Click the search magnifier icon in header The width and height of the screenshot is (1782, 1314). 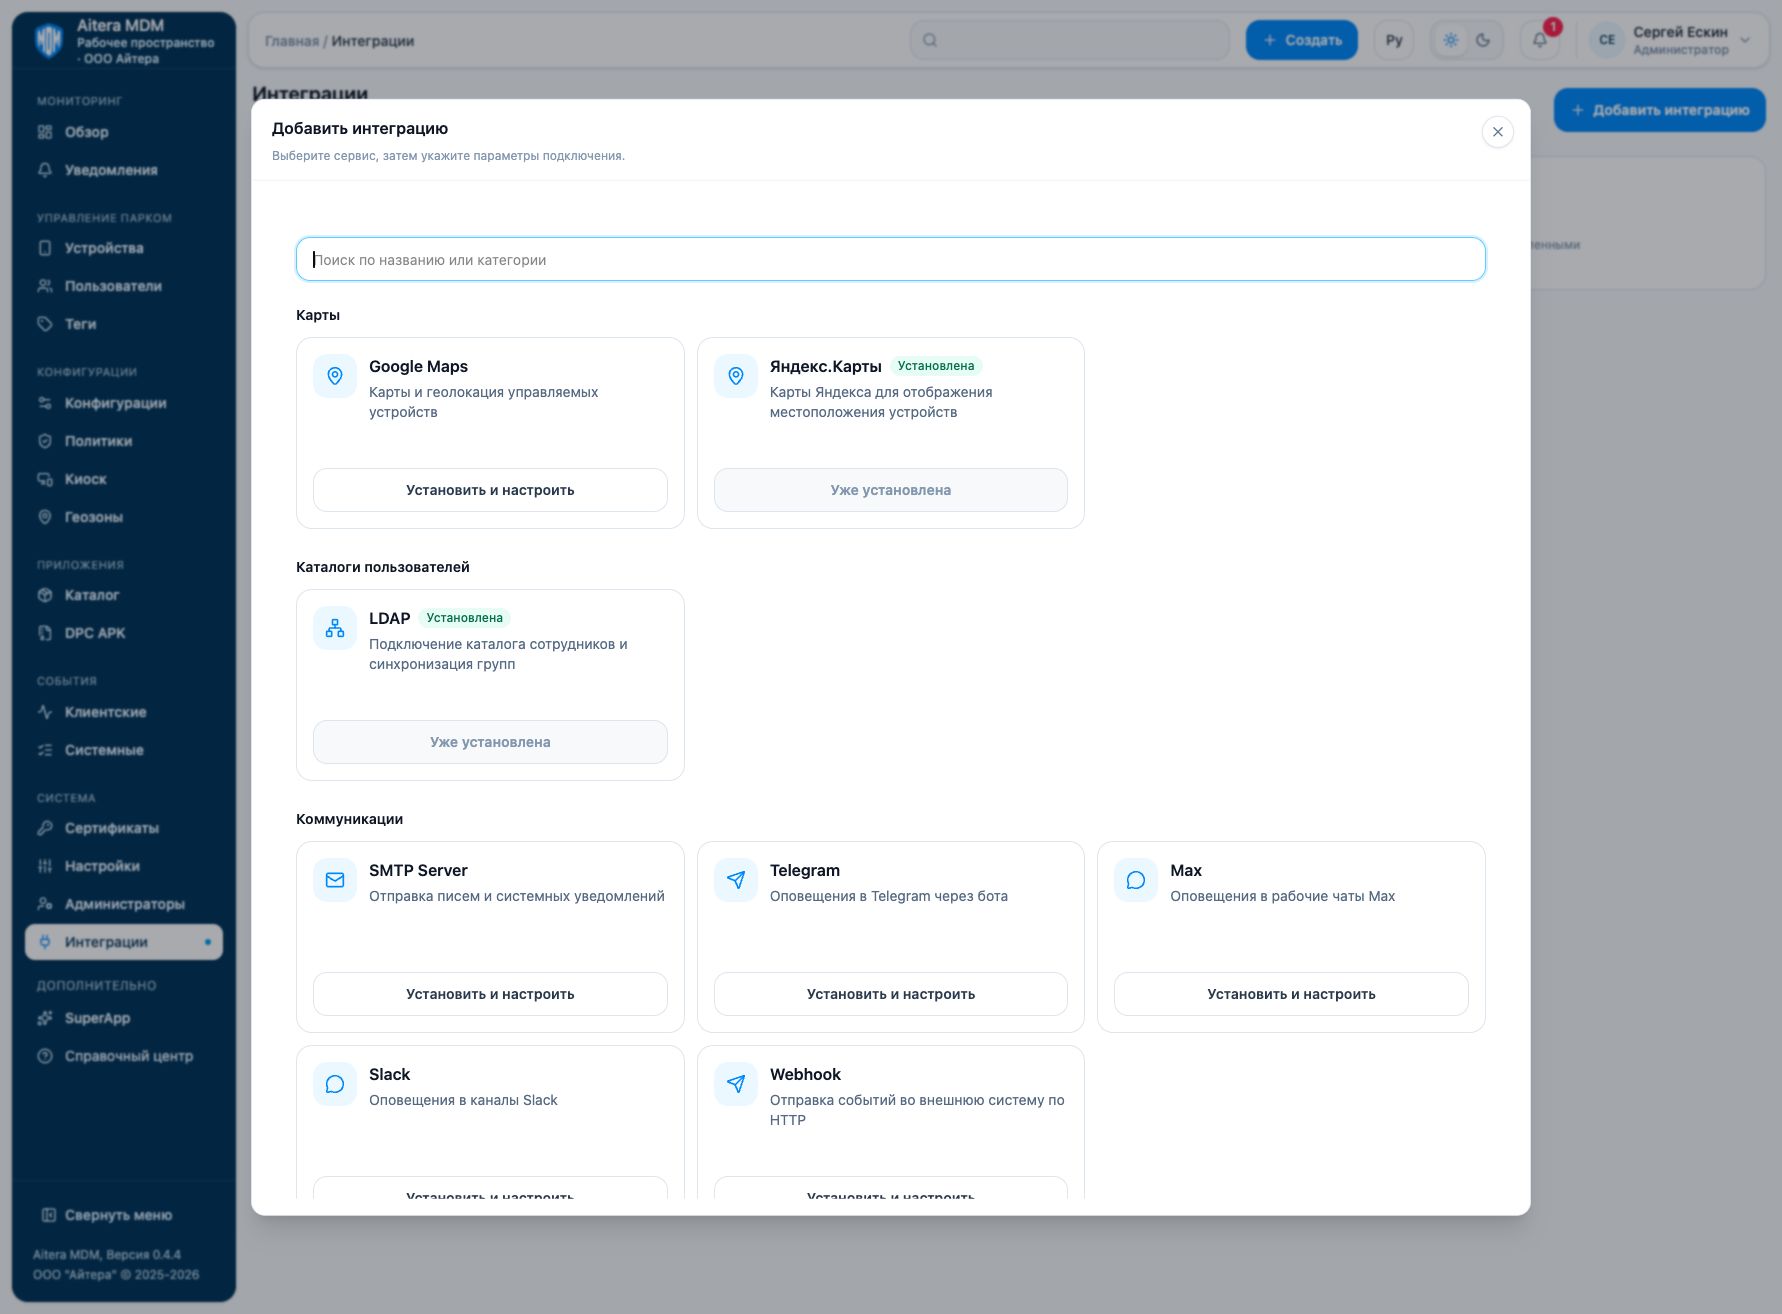(x=930, y=40)
